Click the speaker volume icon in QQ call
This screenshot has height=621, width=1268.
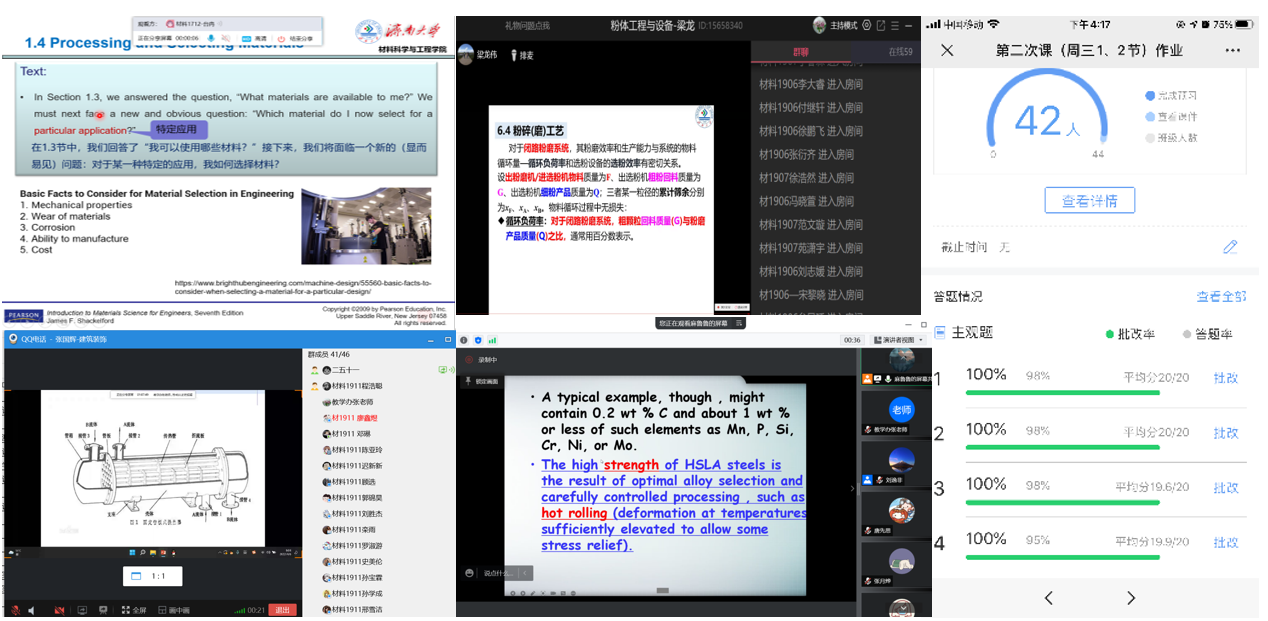31,610
